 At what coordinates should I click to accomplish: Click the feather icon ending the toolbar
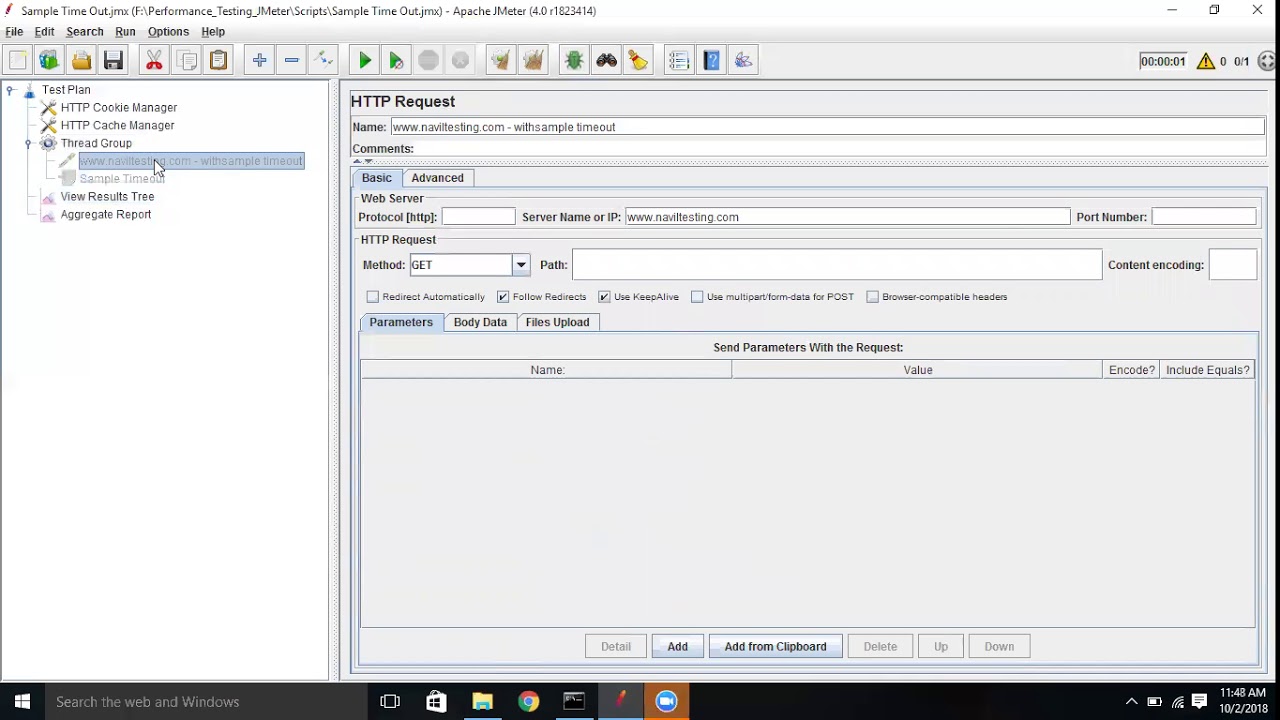pyautogui.click(x=743, y=61)
